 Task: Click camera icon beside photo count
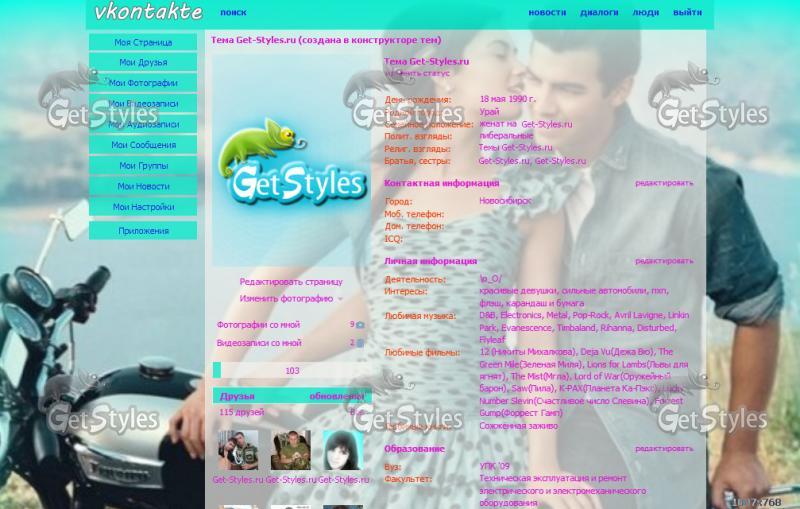pos(360,324)
